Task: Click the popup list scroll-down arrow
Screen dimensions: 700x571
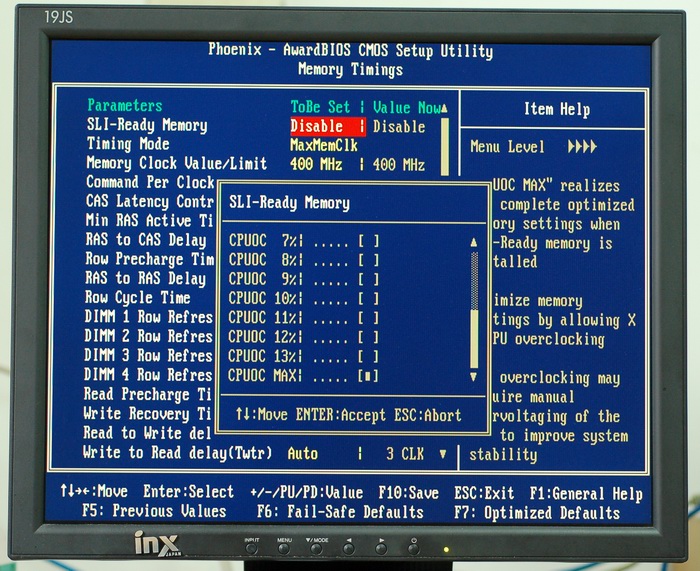Action: coord(474,377)
